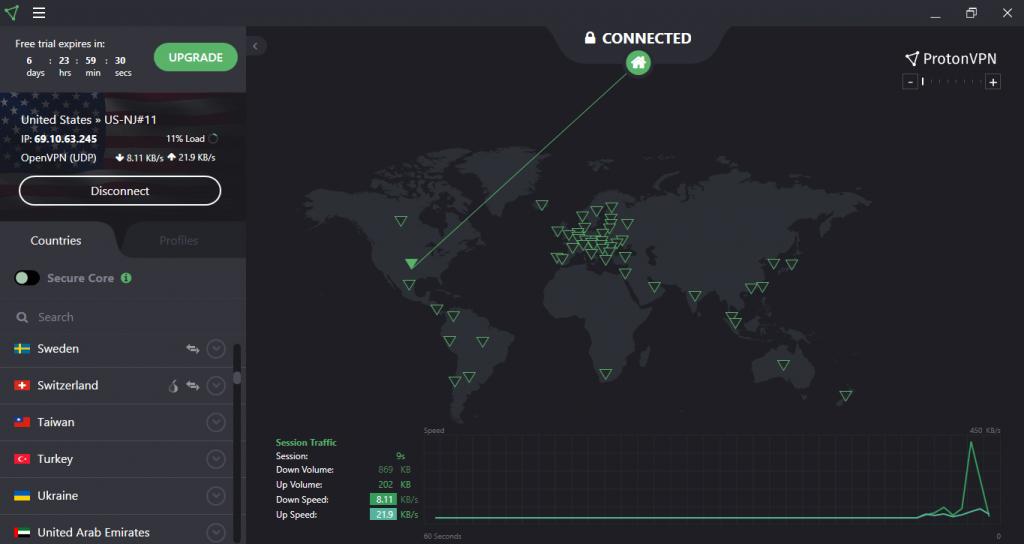Expand the Ukraine server list
This screenshot has height=544, width=1024.
[x=216, y=496]
